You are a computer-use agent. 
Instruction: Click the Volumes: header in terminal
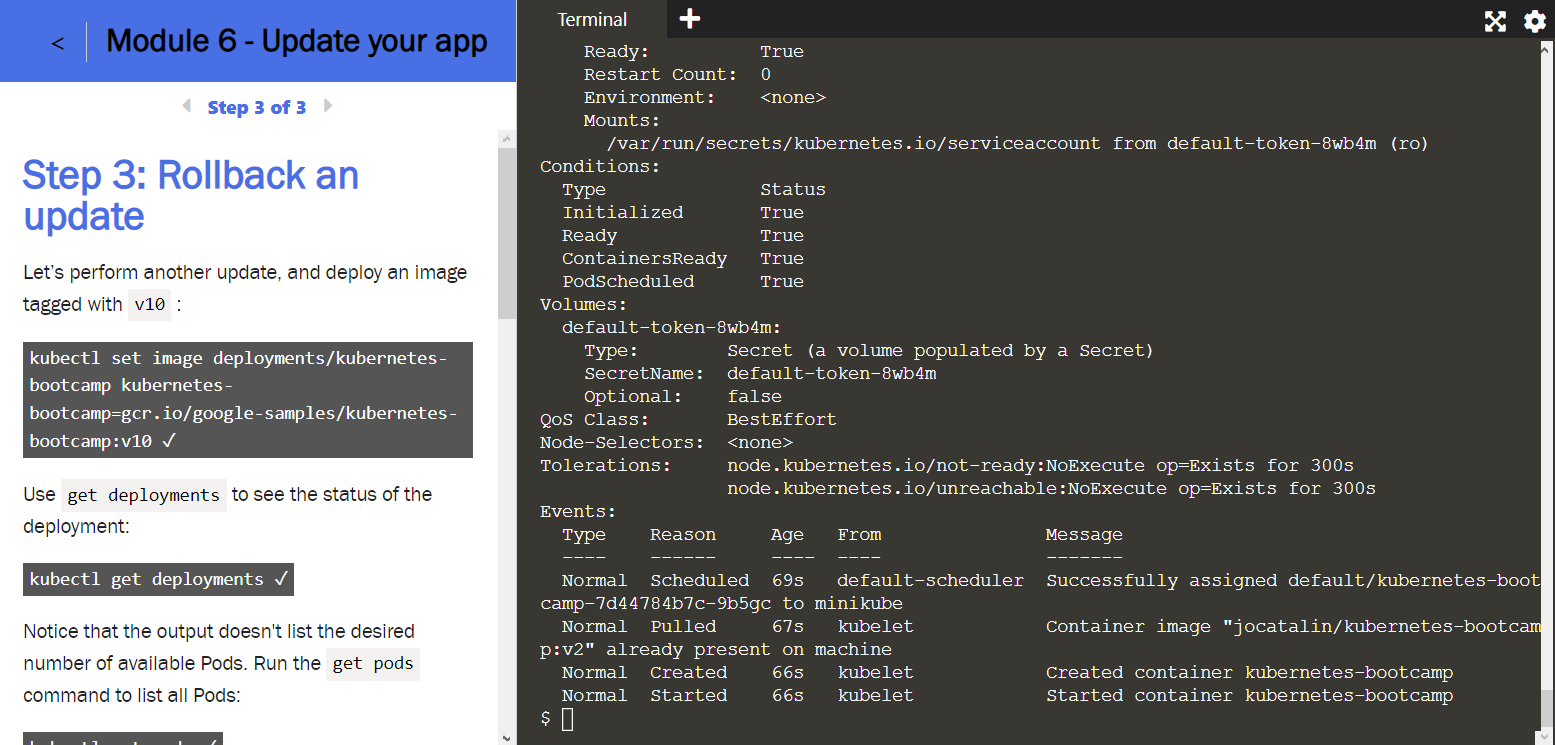click(x=584, y=305)
